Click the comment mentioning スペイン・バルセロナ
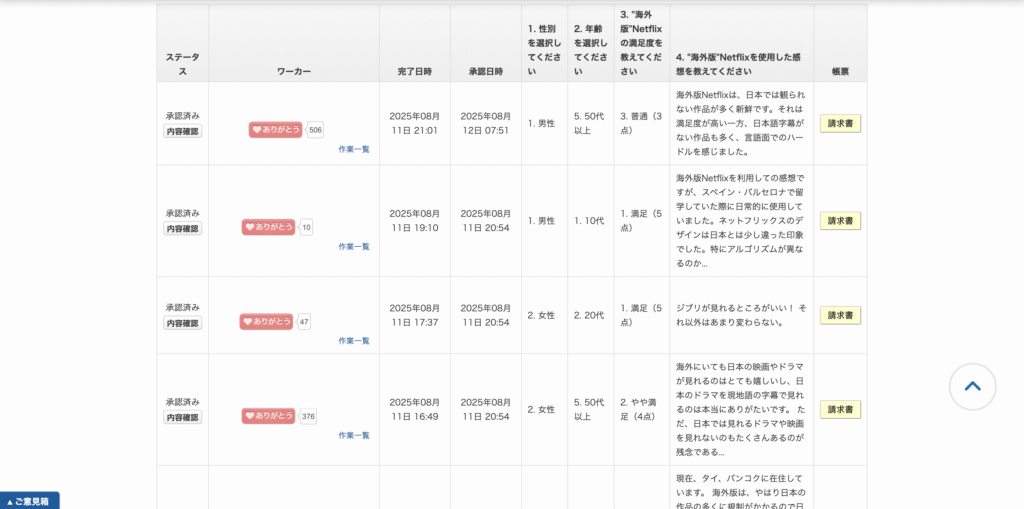The height and width of the screenshot is (509, 1024). click(741, 221)
